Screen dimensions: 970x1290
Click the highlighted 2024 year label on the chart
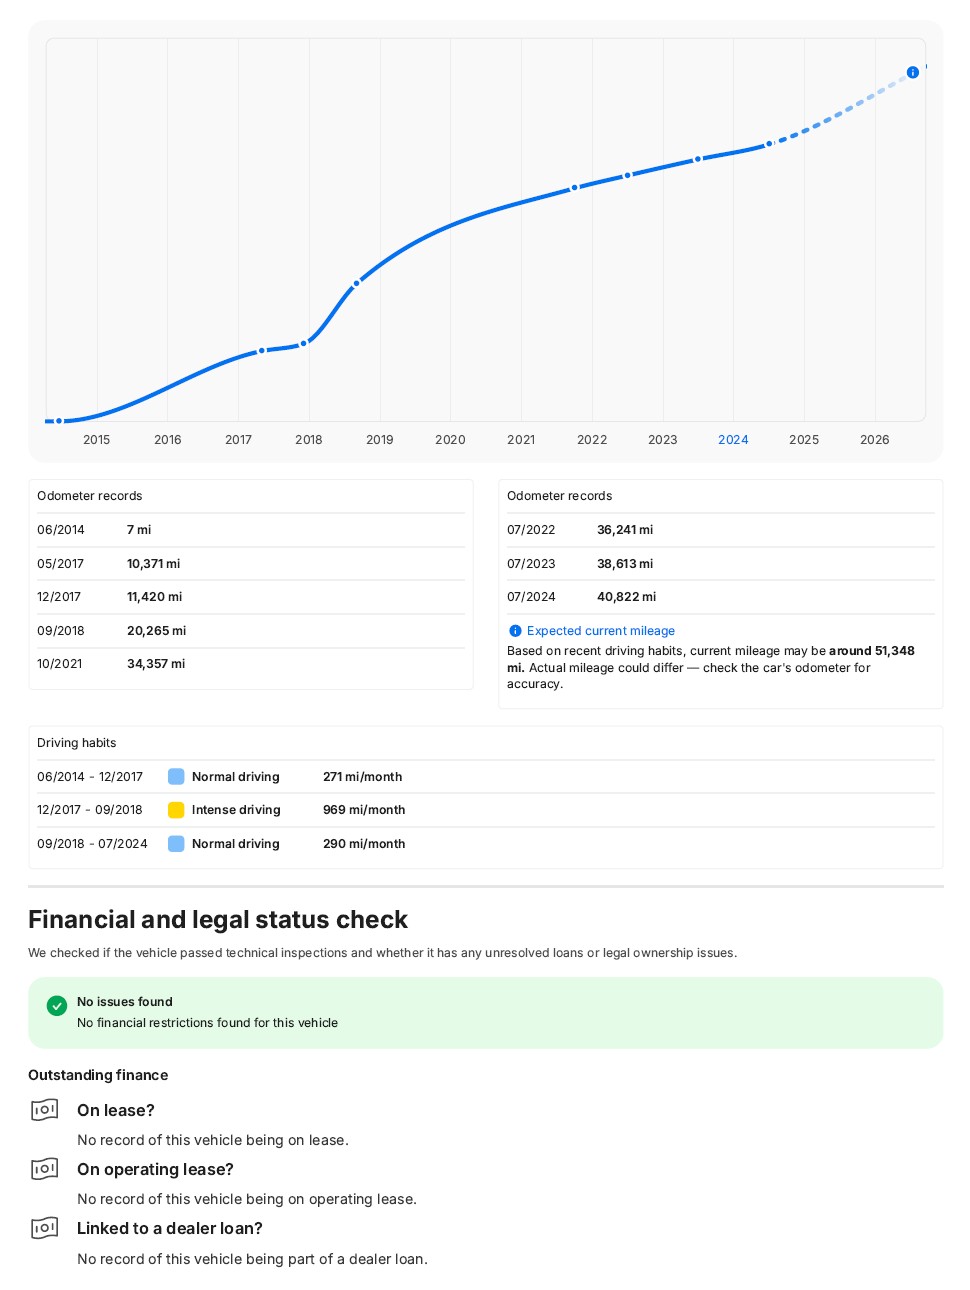(x=733, y=440)
